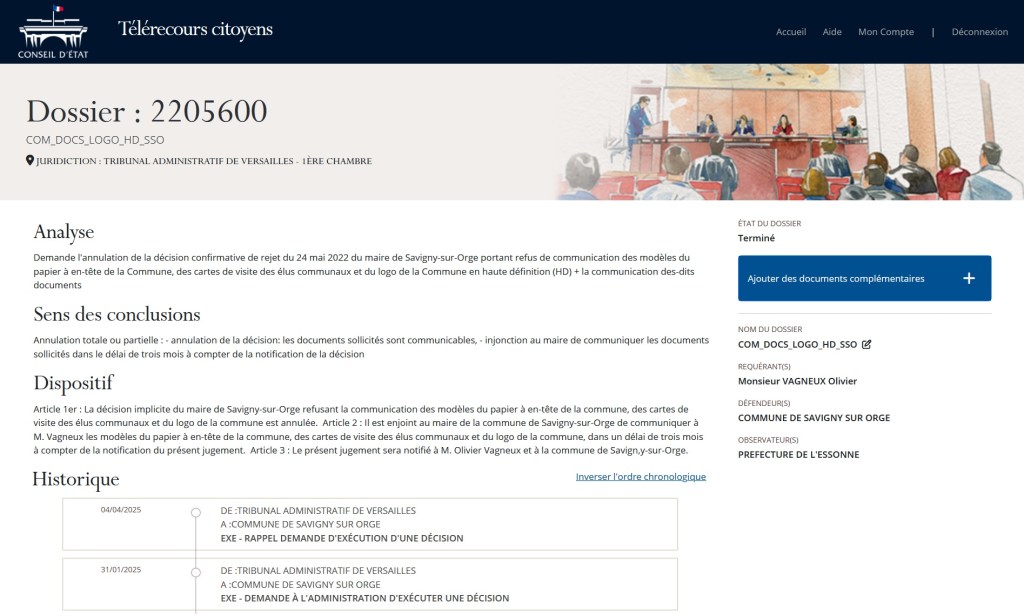The image size is (1024, 616).
Task: Open the Aide menu item
Action: click(x=832, y=32)
